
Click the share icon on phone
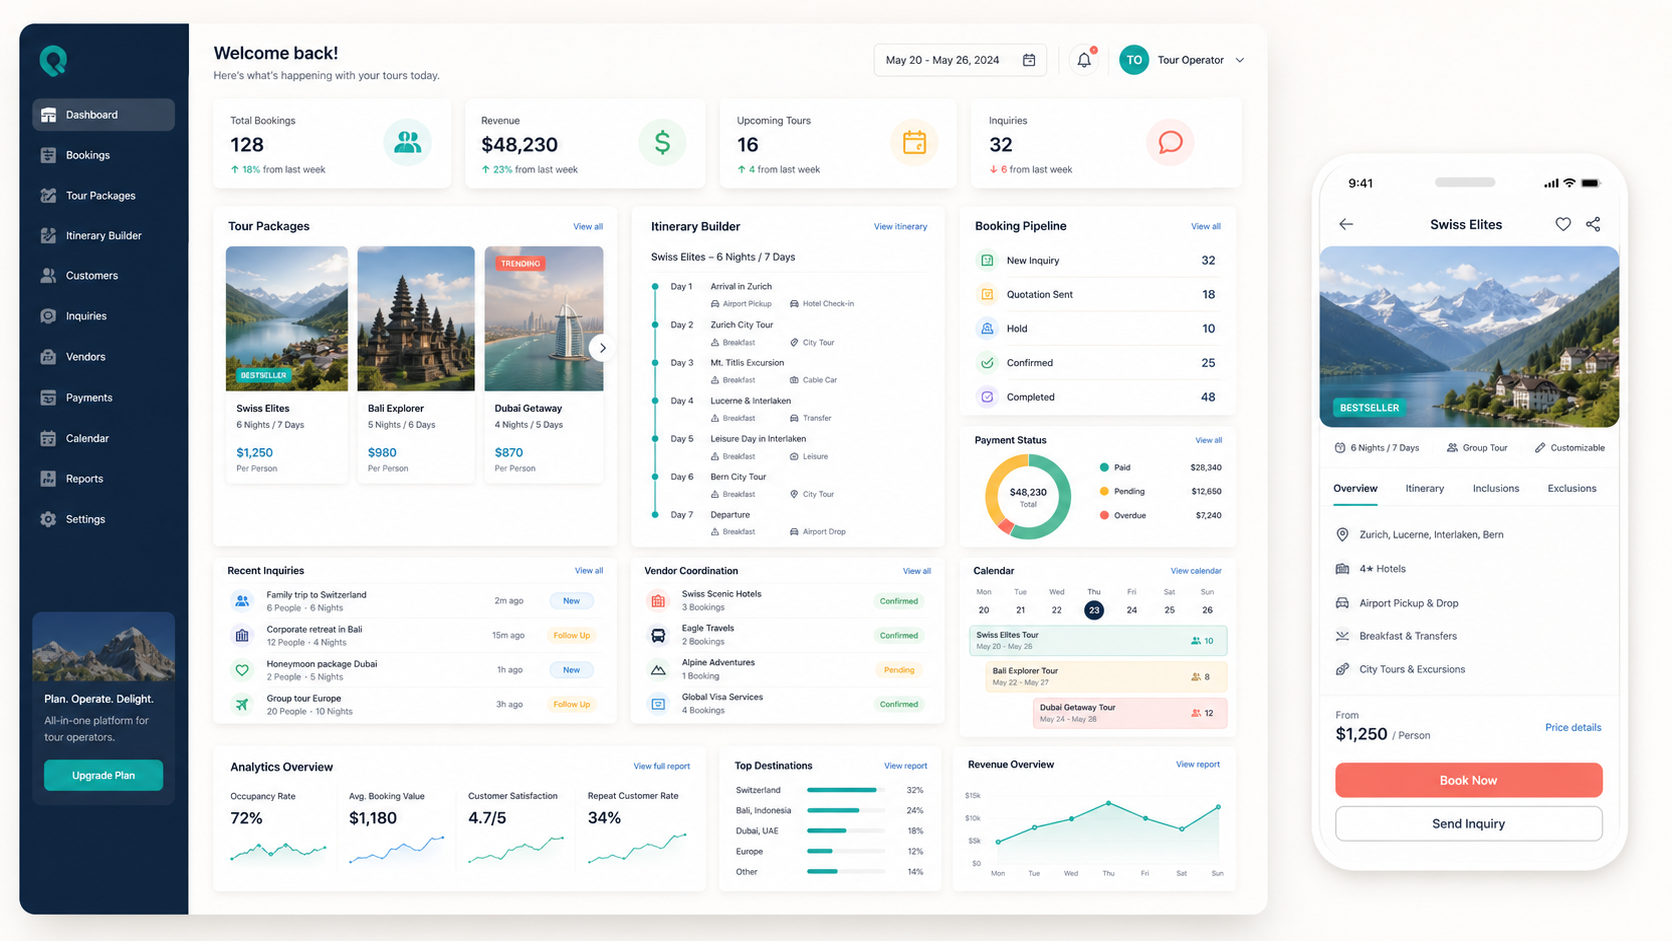tap(1593, 224)
